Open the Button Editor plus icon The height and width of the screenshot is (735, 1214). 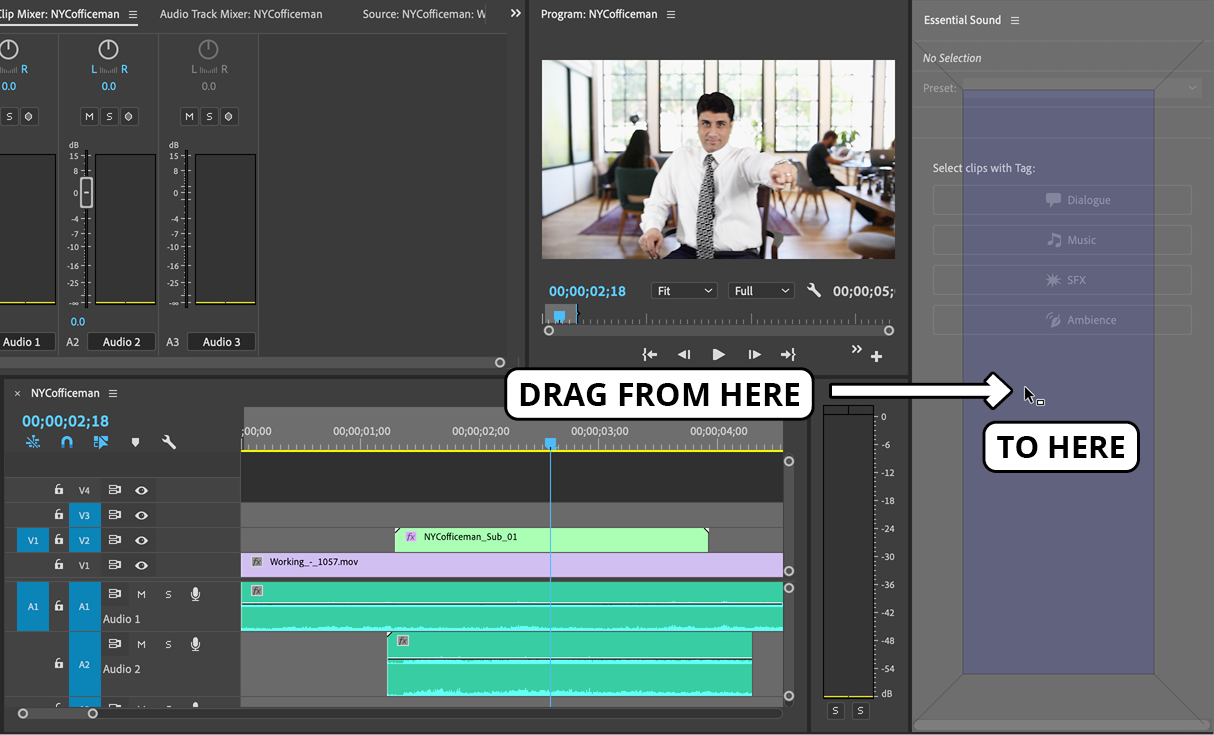[x=876, y=357]
